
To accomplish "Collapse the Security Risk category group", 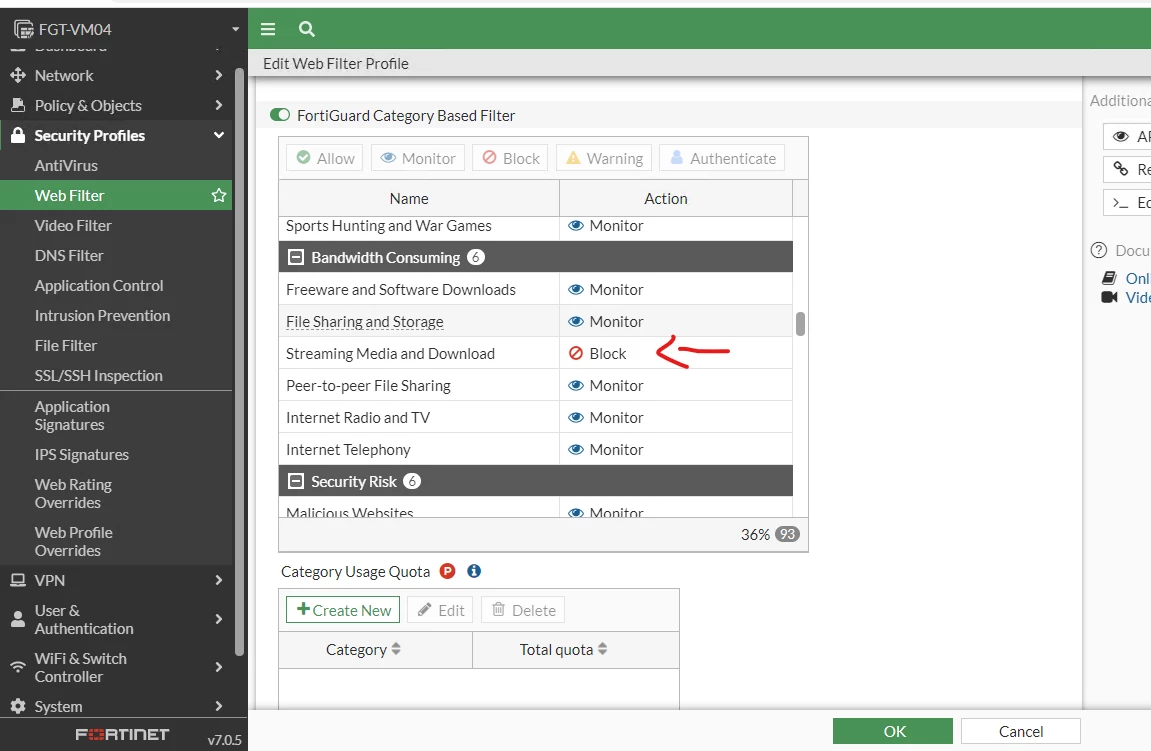I will pos(296,482).
